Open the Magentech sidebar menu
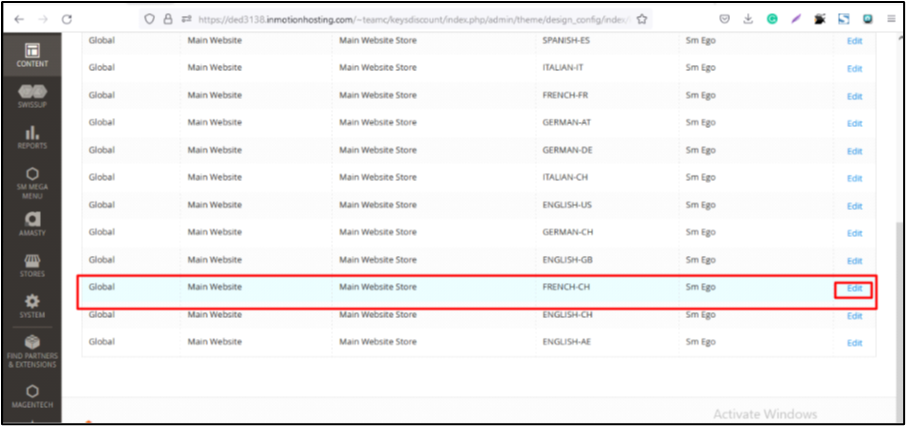This screenshot has height=426, width=906. pos(32,395)
